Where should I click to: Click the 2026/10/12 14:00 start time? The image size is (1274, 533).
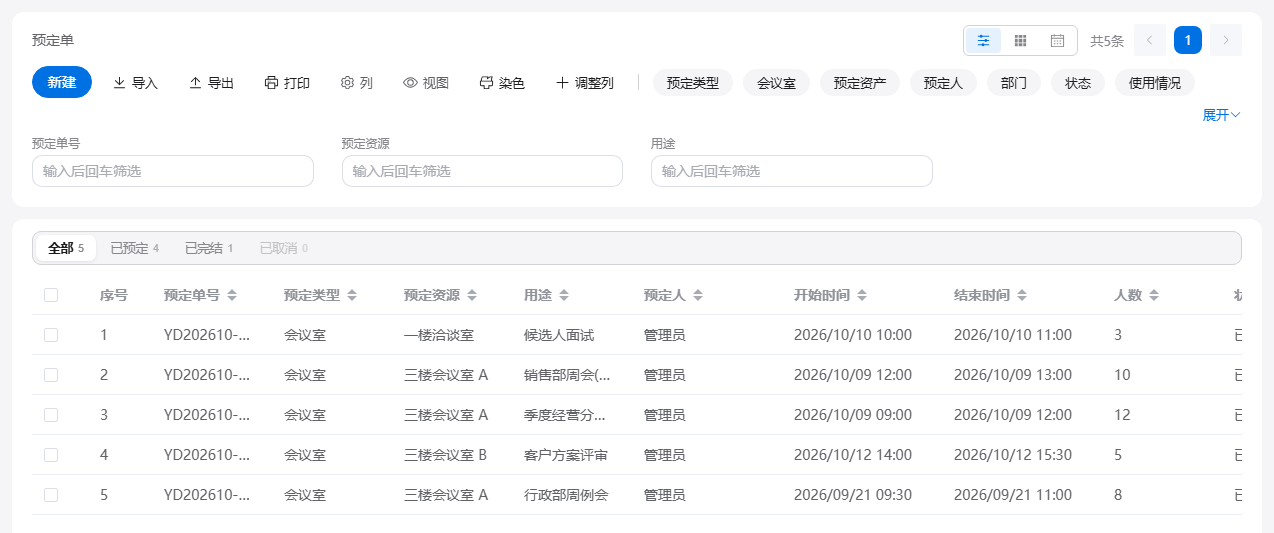click(853, 455)
